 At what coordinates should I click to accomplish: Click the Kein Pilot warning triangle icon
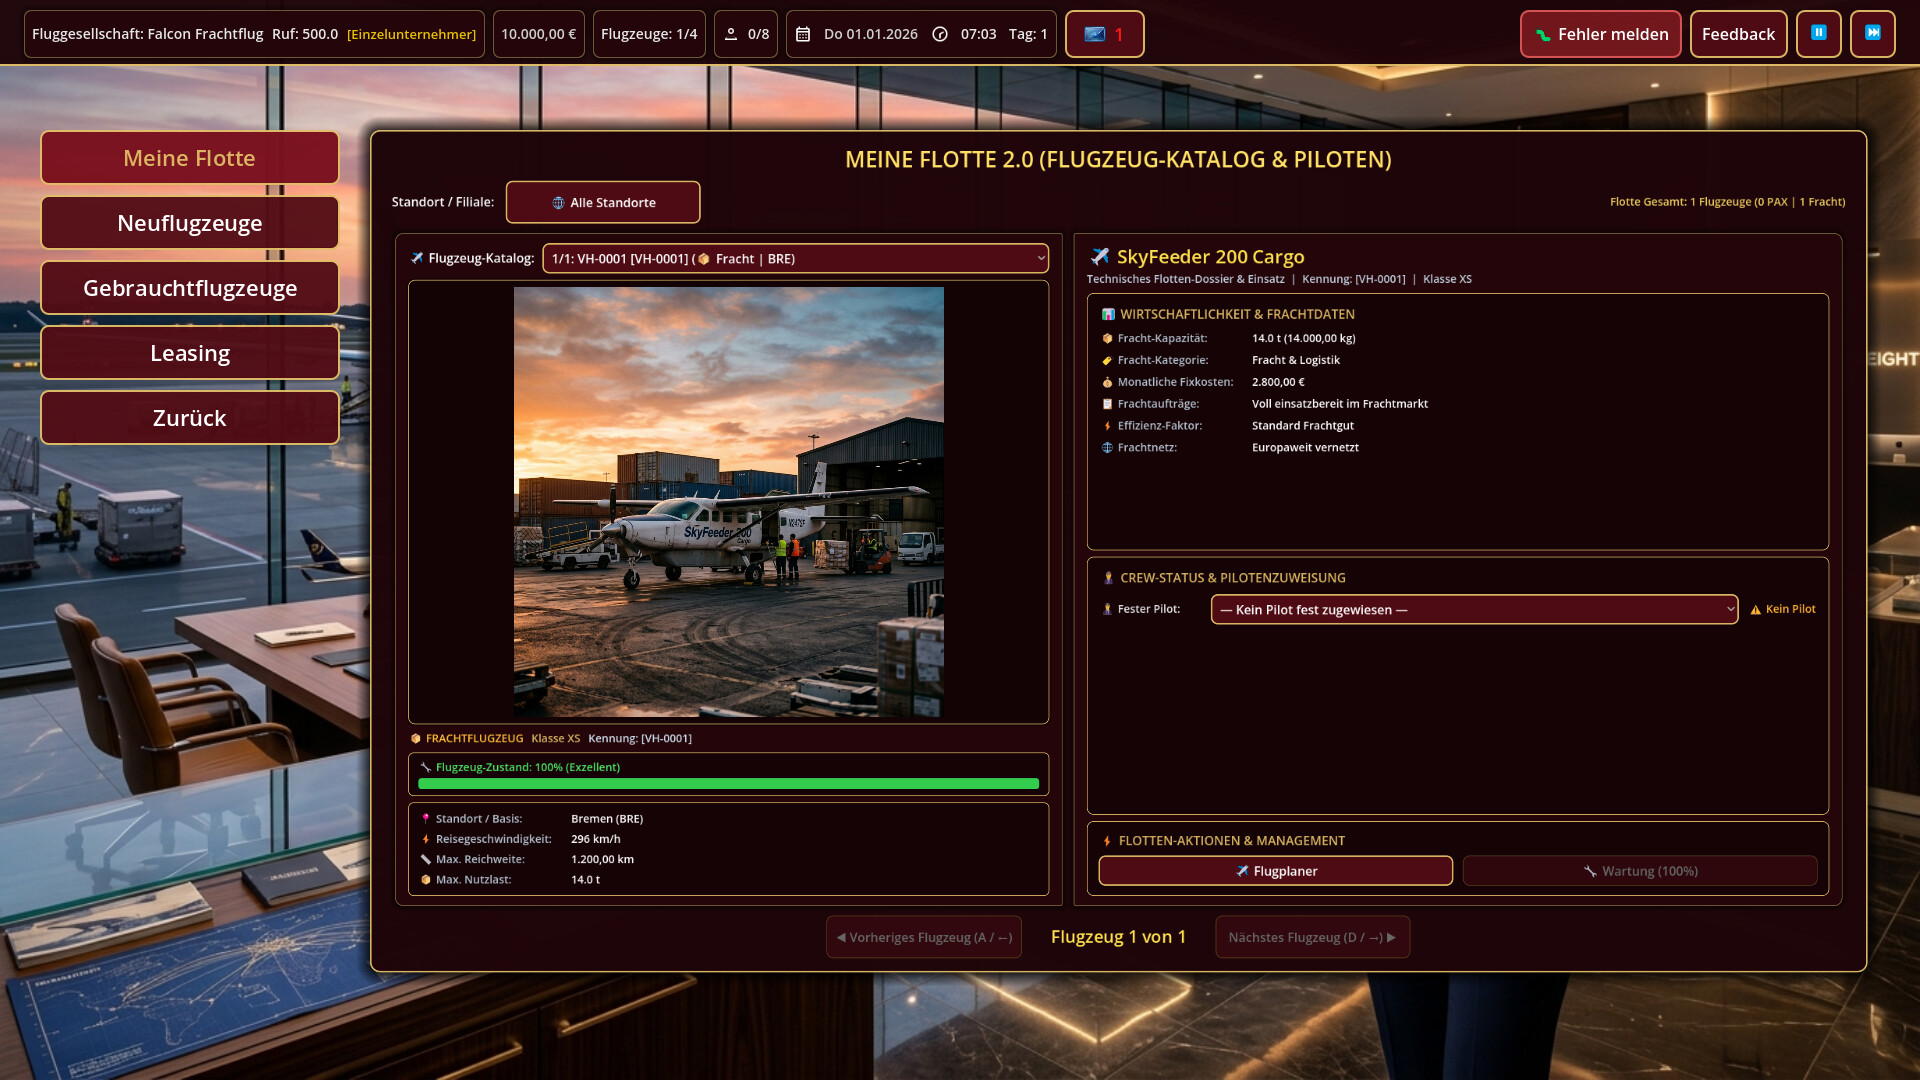1755,610
